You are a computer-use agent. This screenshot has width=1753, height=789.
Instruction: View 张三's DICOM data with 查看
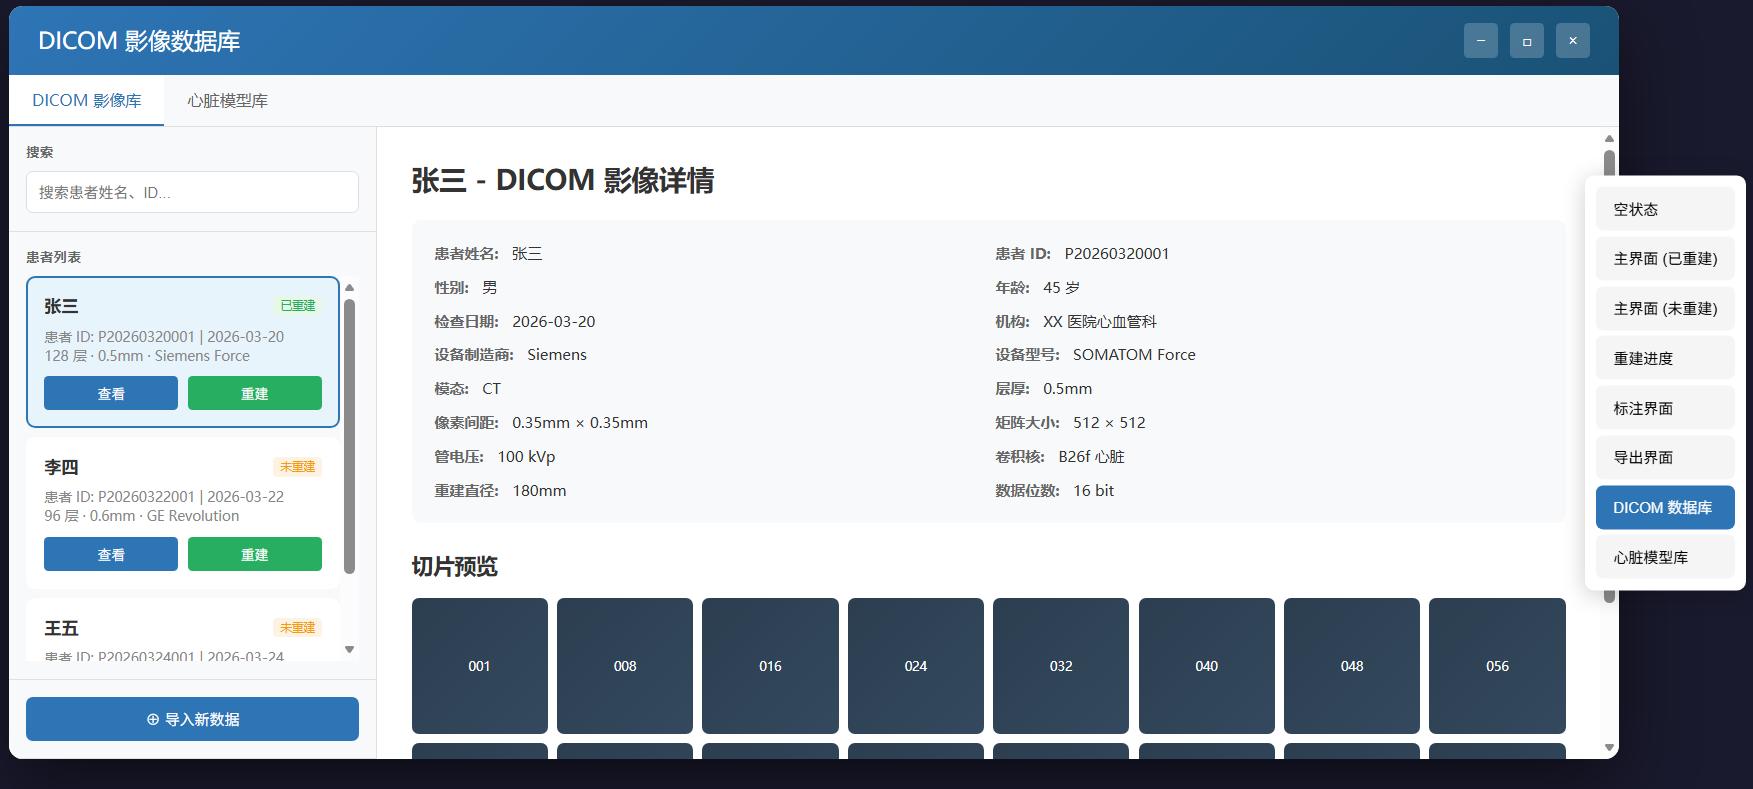click(x=111, y=393)
